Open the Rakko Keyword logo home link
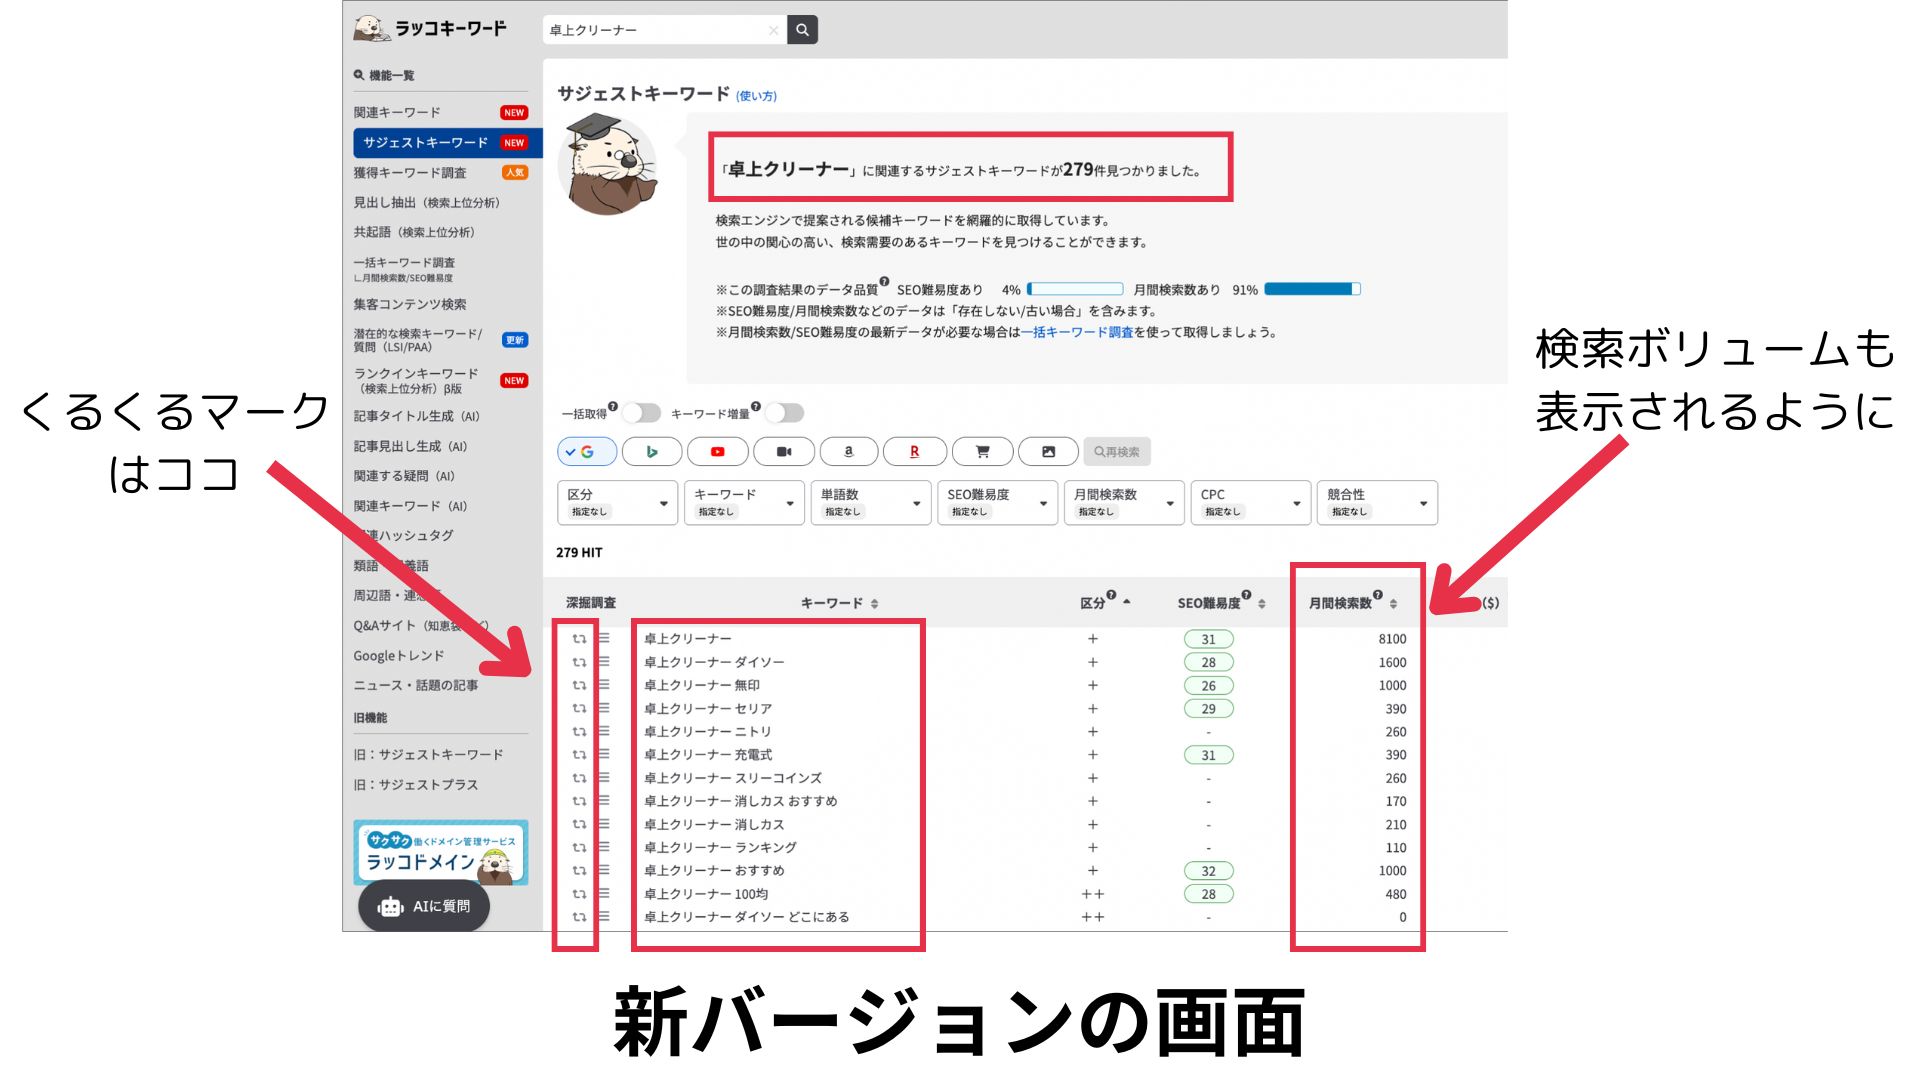The image size is (1920, 1080). [x=430, y=28]
